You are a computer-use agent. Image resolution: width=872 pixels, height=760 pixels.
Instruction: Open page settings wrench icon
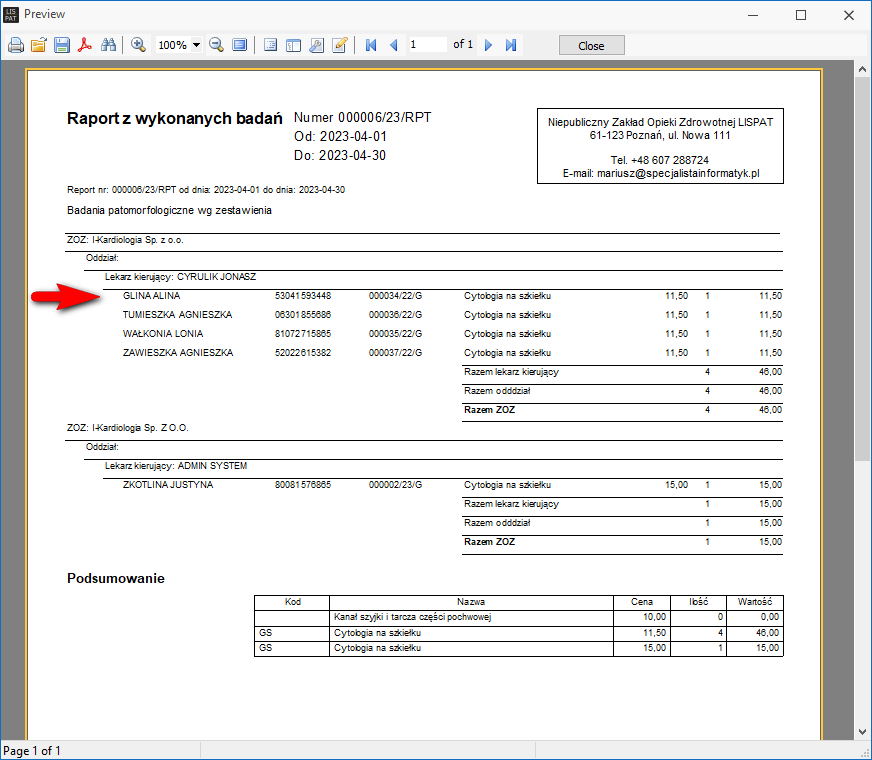[316, 45]
